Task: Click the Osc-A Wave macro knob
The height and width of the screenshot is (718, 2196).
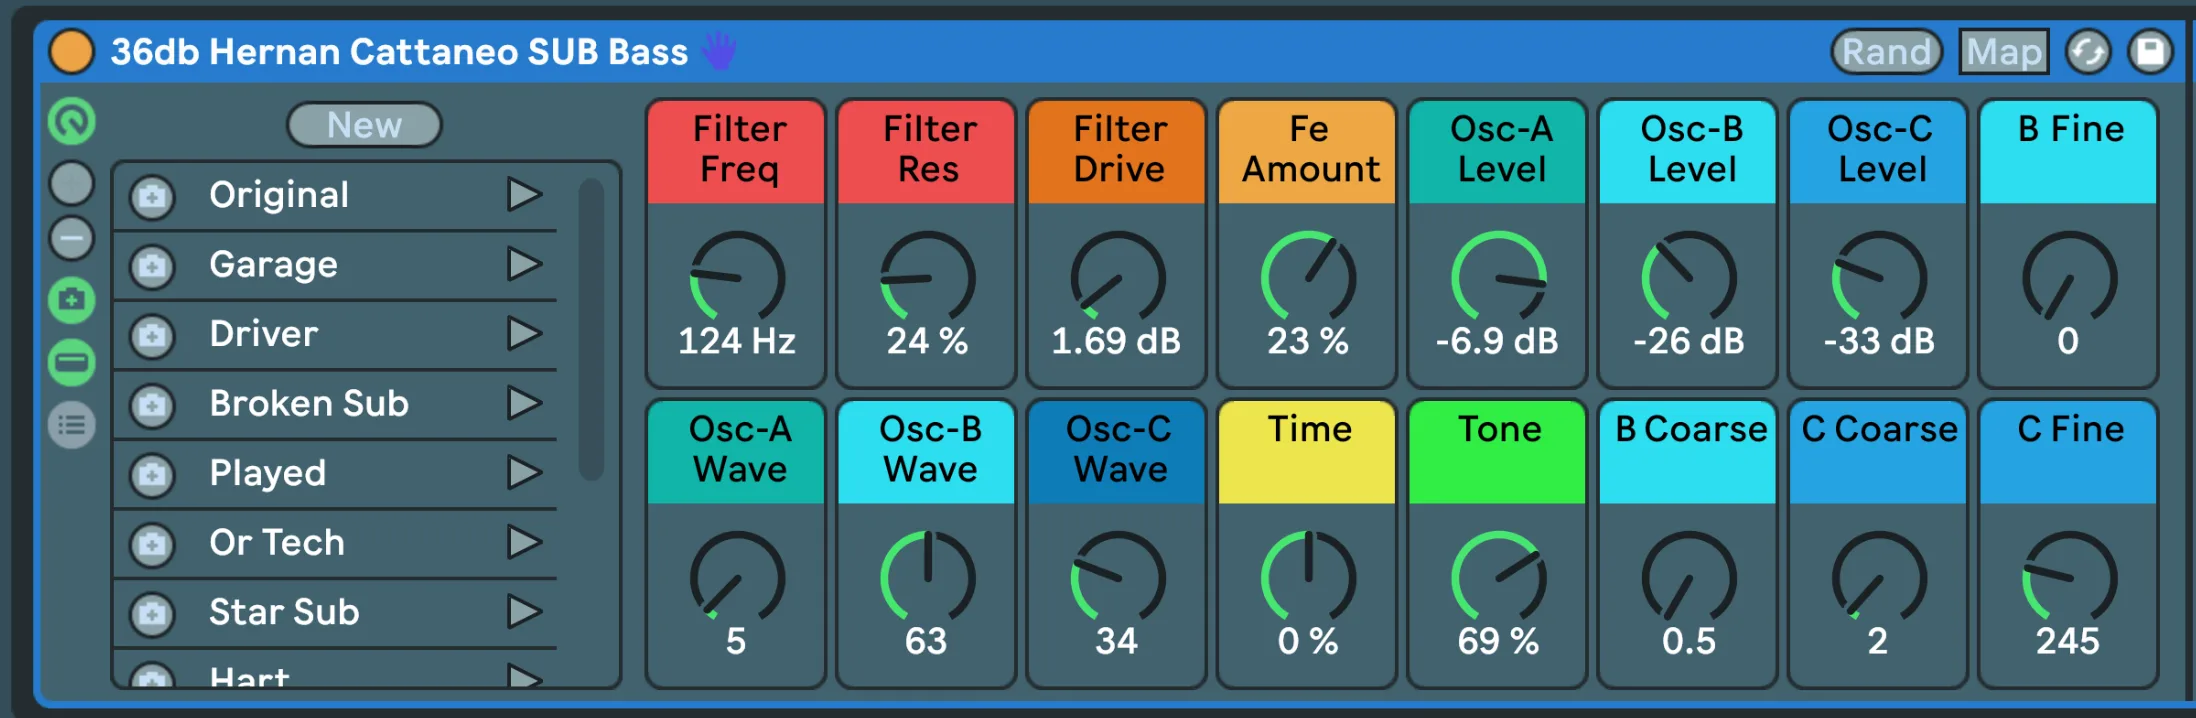Action: coord(737,578)
